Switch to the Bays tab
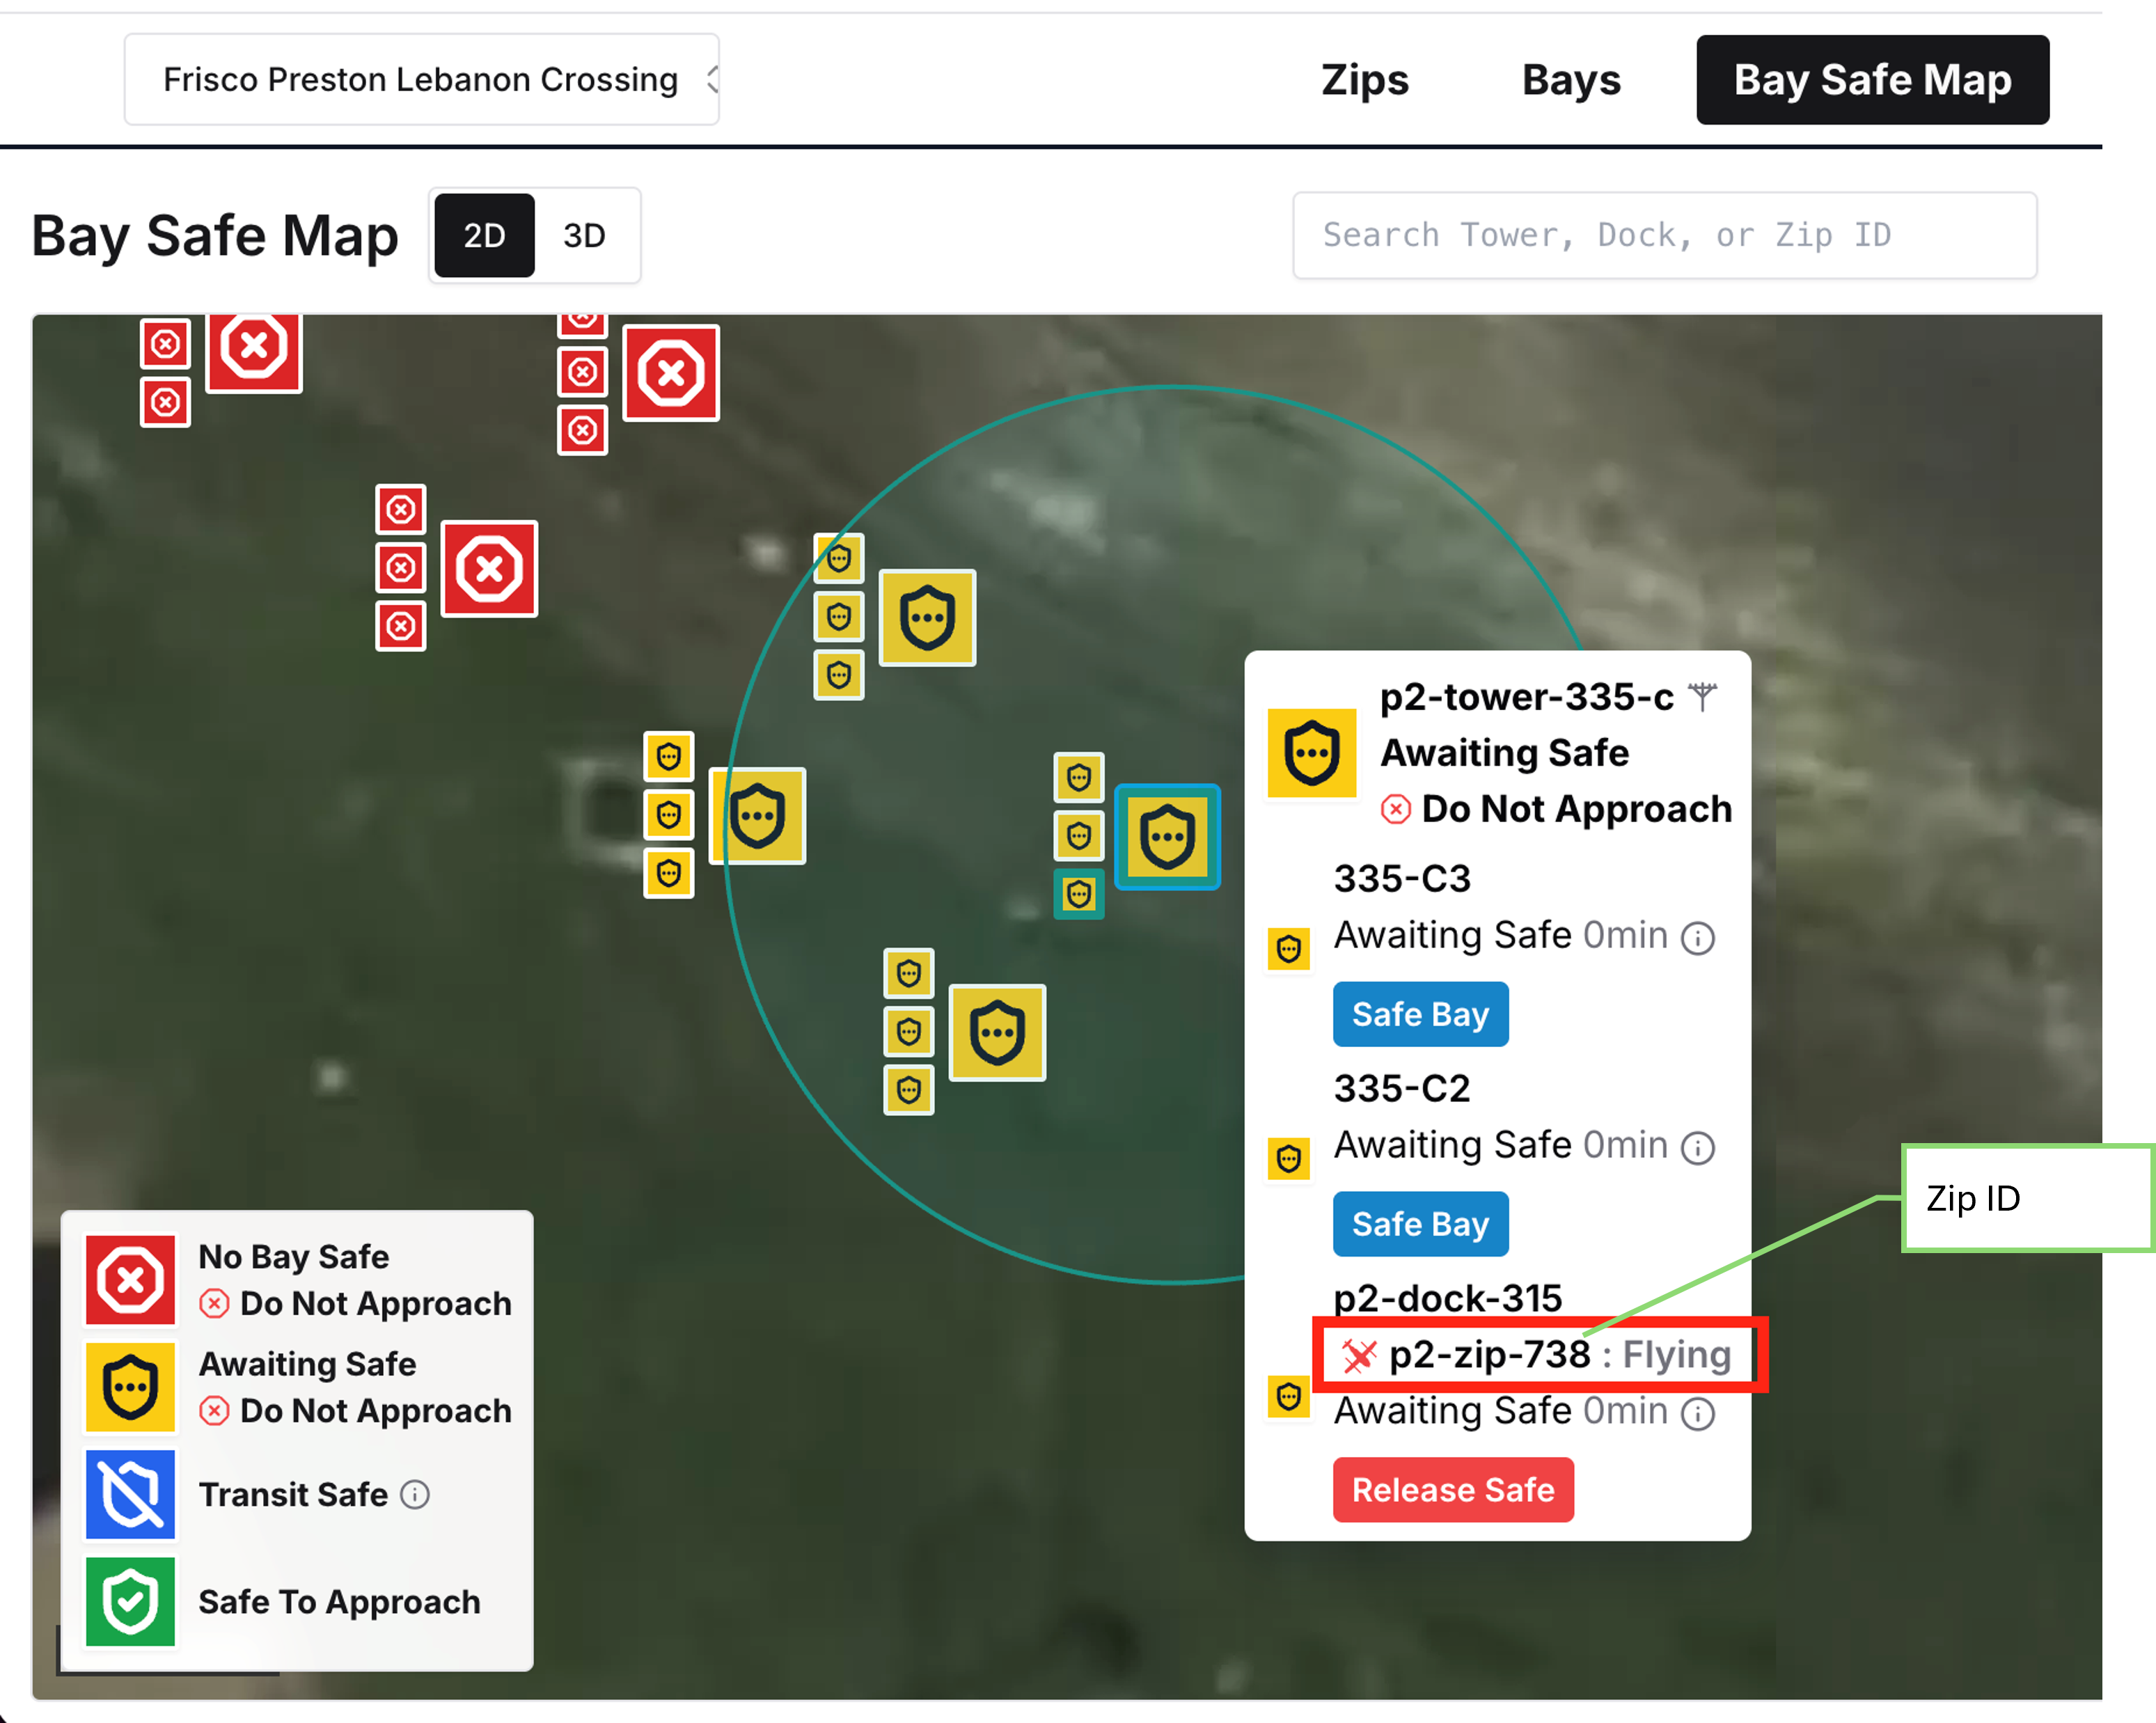This screenshot has height=1723, width=2156. 1571,79
